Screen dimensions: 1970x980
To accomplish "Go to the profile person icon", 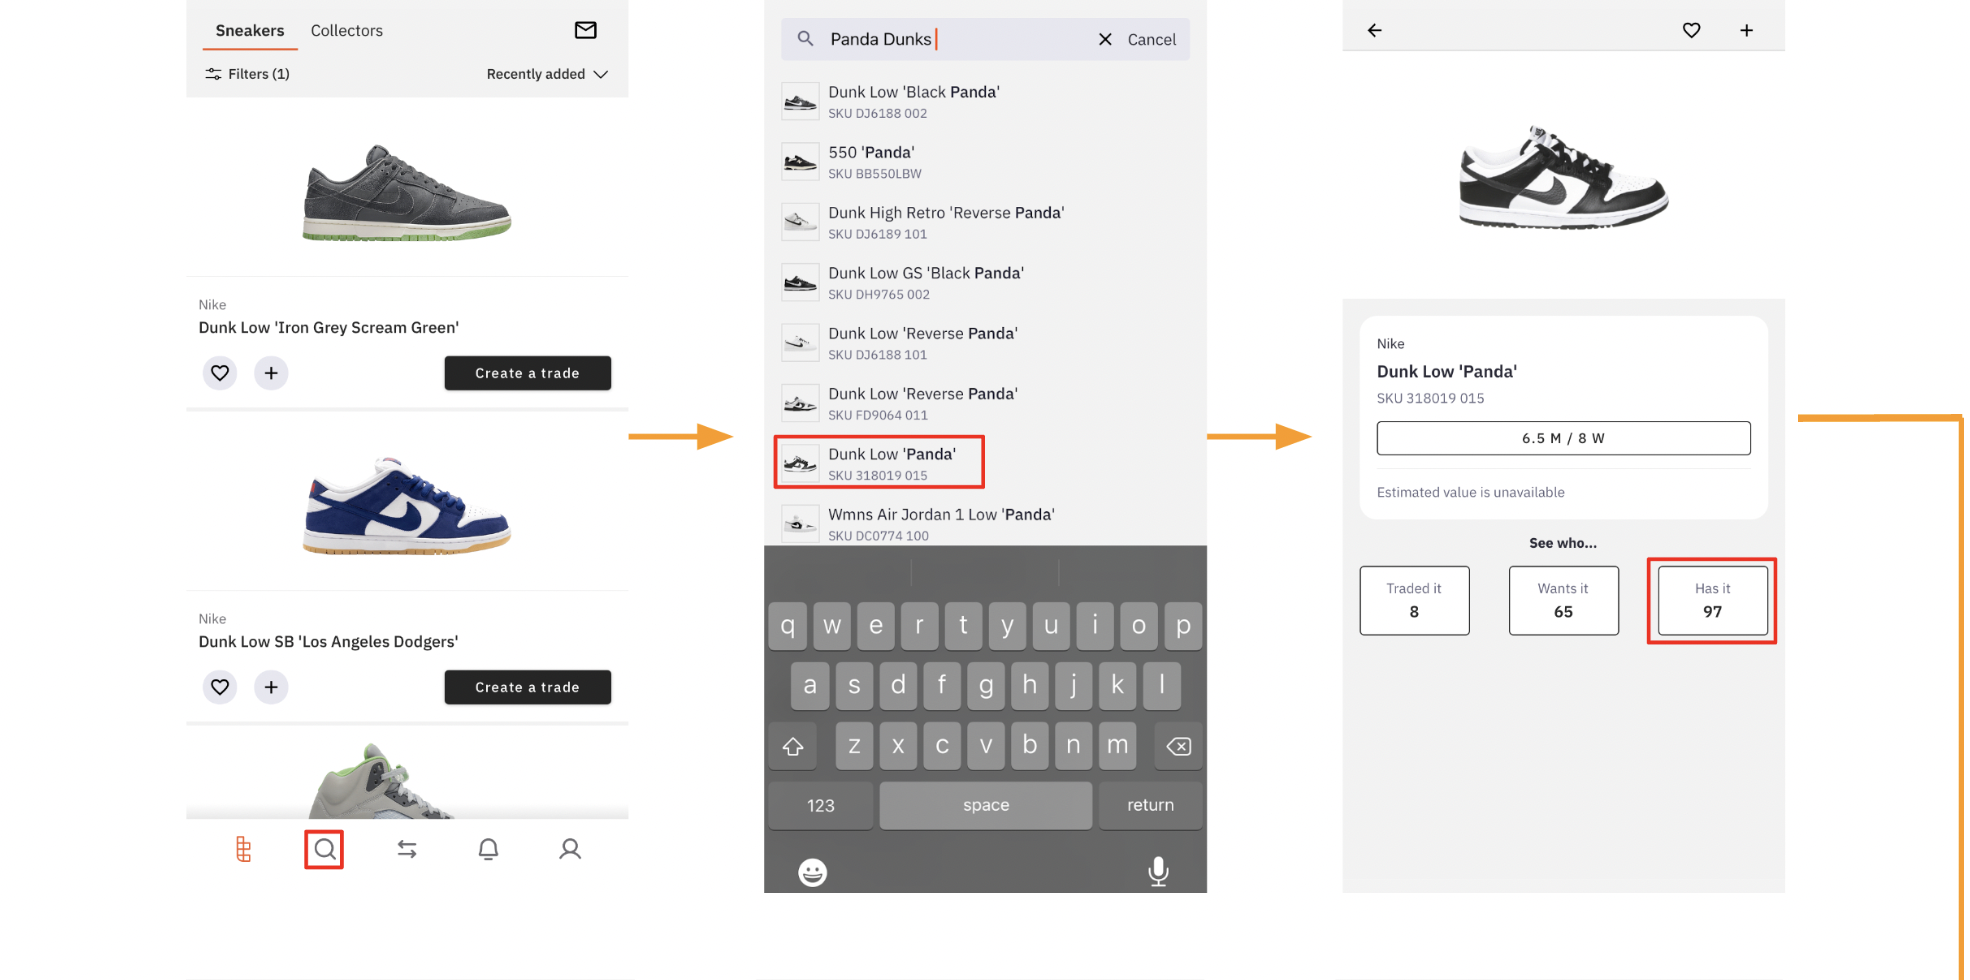I will click(x=570, y=849).
